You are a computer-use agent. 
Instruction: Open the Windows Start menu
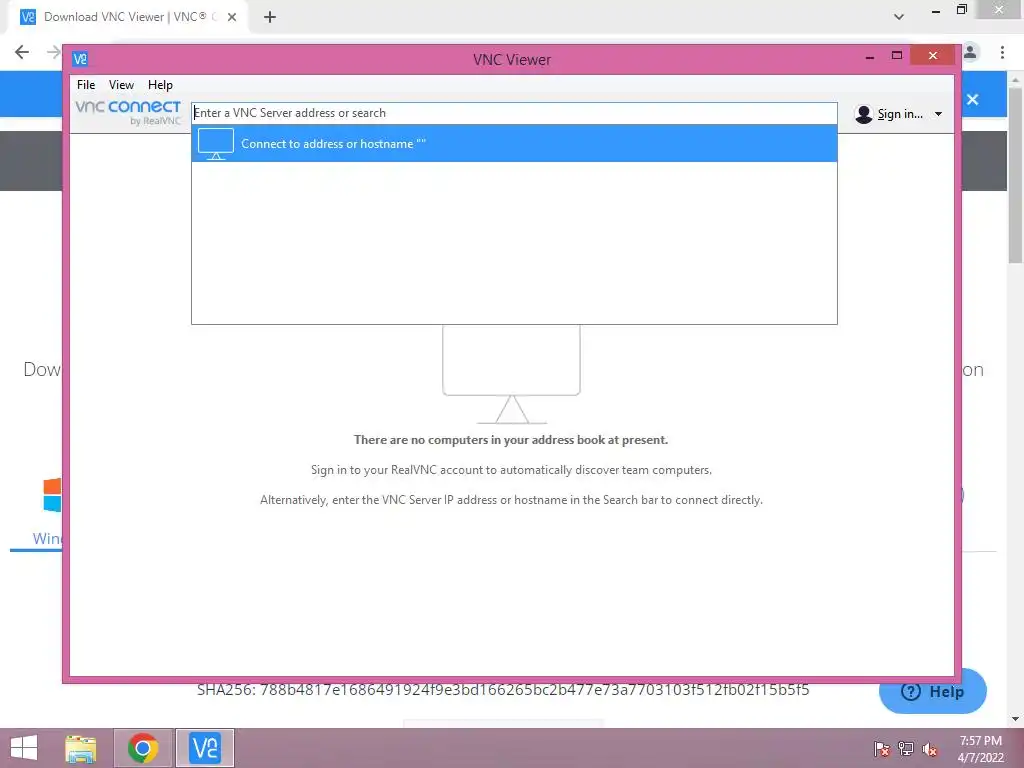24,748
